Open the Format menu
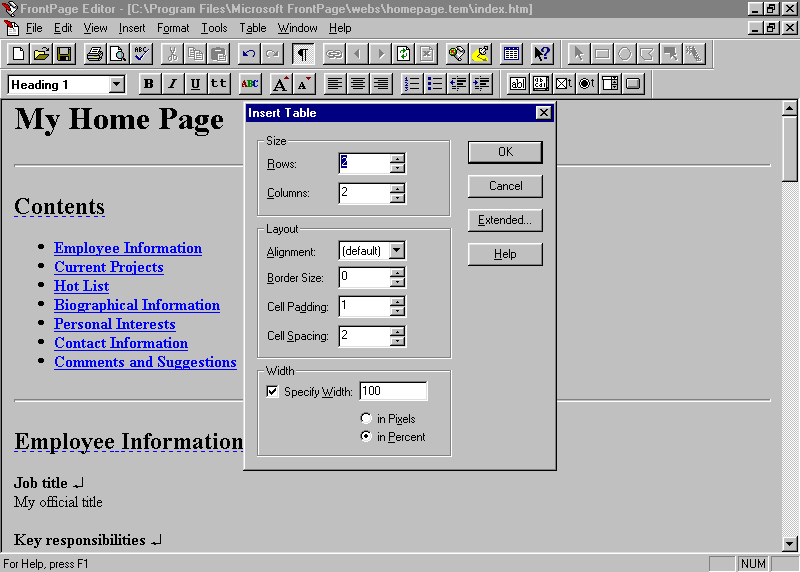 pos(173,28)
